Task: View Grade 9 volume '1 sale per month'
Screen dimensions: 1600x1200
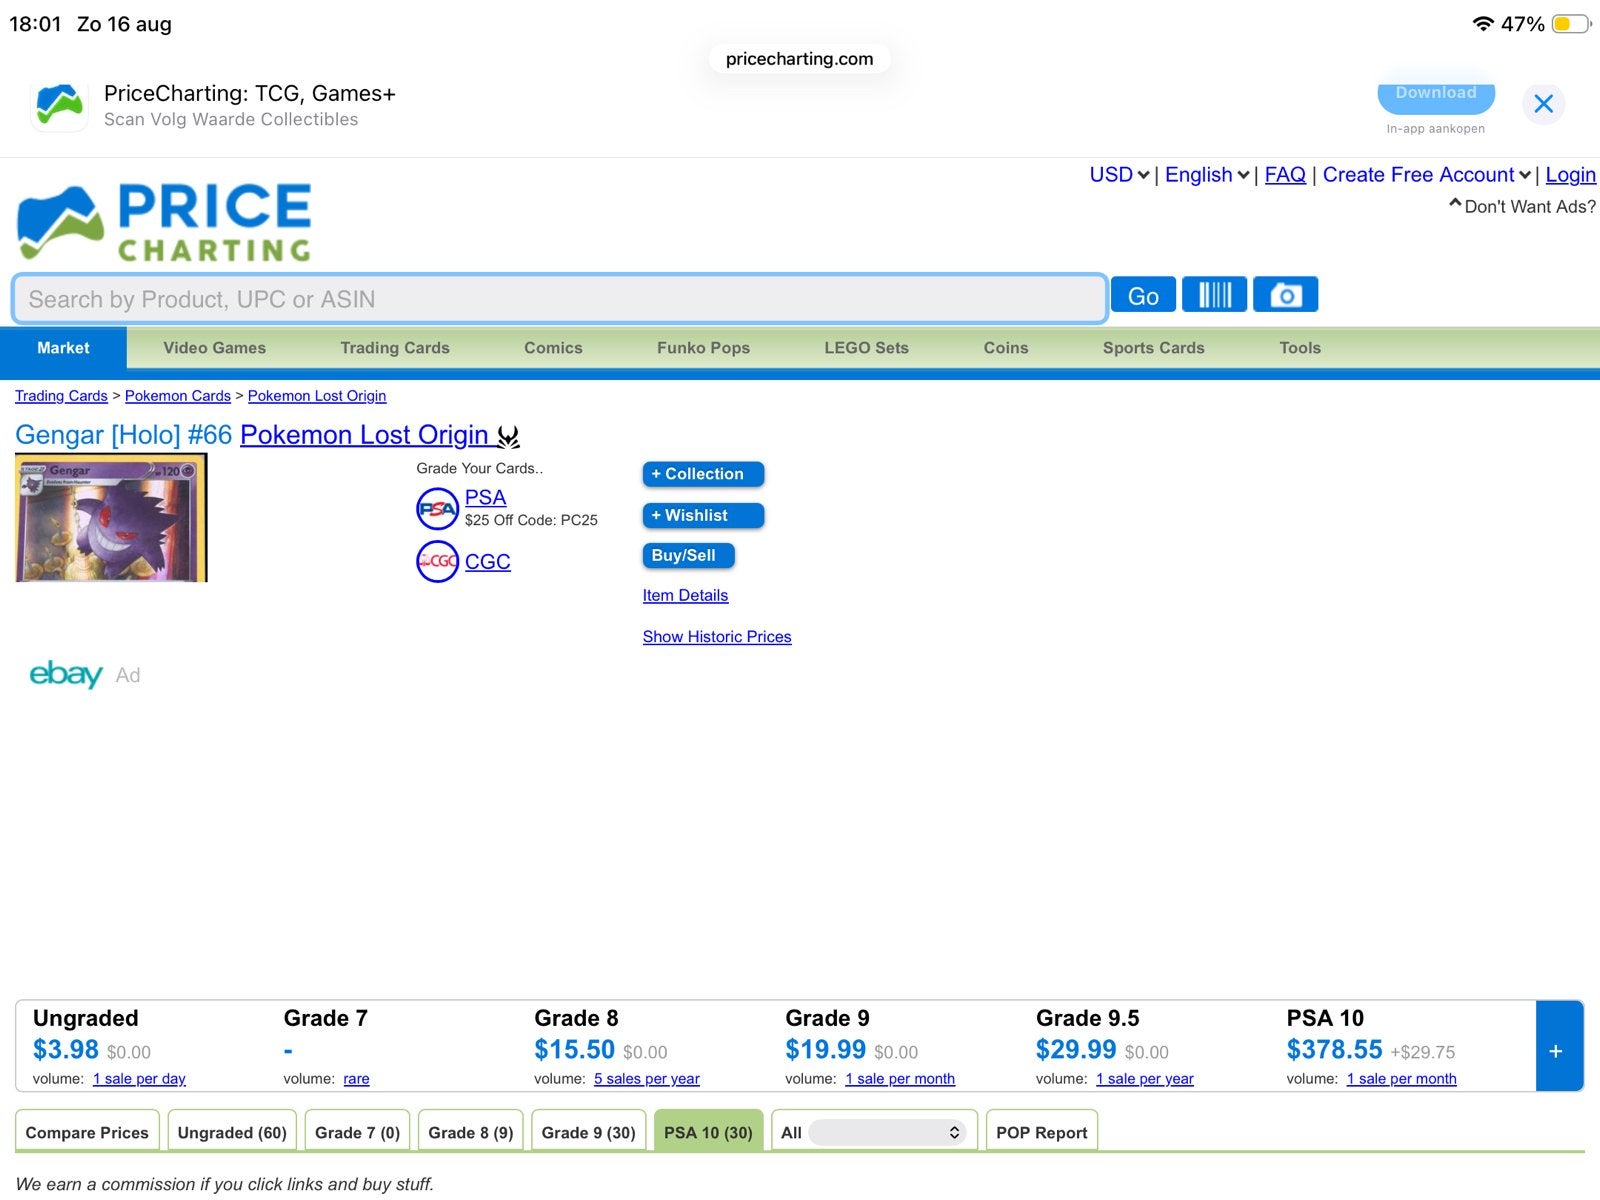Action: coord(900,1079)
